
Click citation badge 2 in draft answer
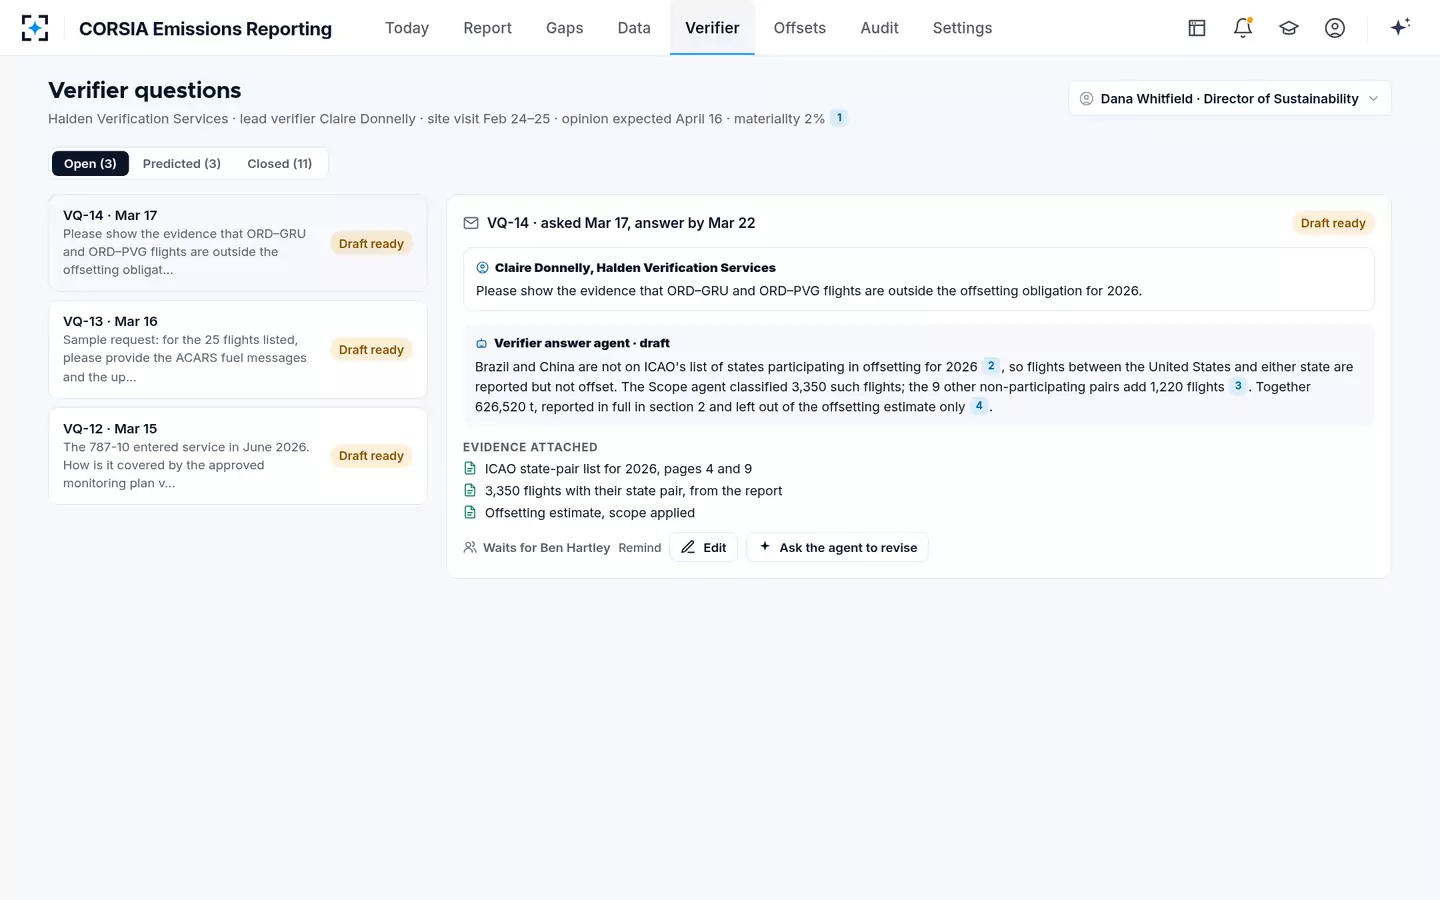(x=991, y=366)
